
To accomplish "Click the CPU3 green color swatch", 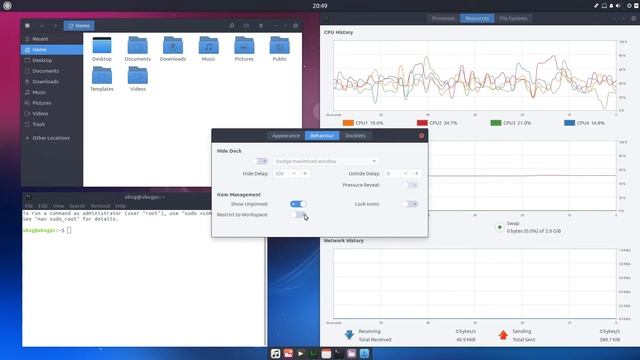I will click(x=496, y=123).
